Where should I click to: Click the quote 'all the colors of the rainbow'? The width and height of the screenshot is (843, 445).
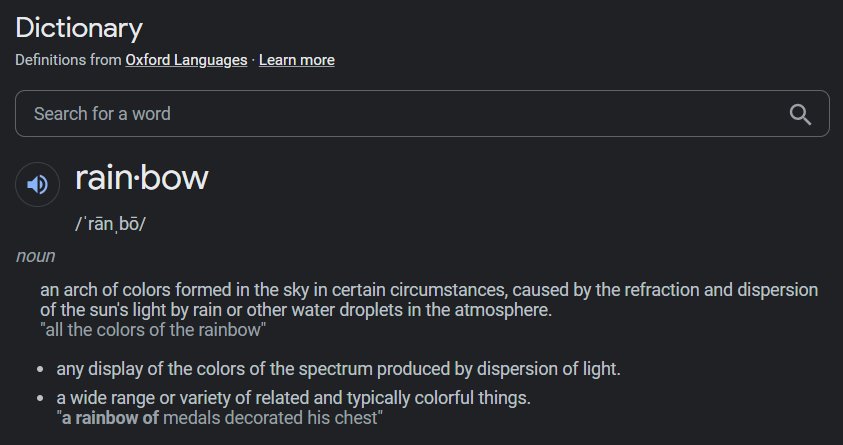coord(153,329)
